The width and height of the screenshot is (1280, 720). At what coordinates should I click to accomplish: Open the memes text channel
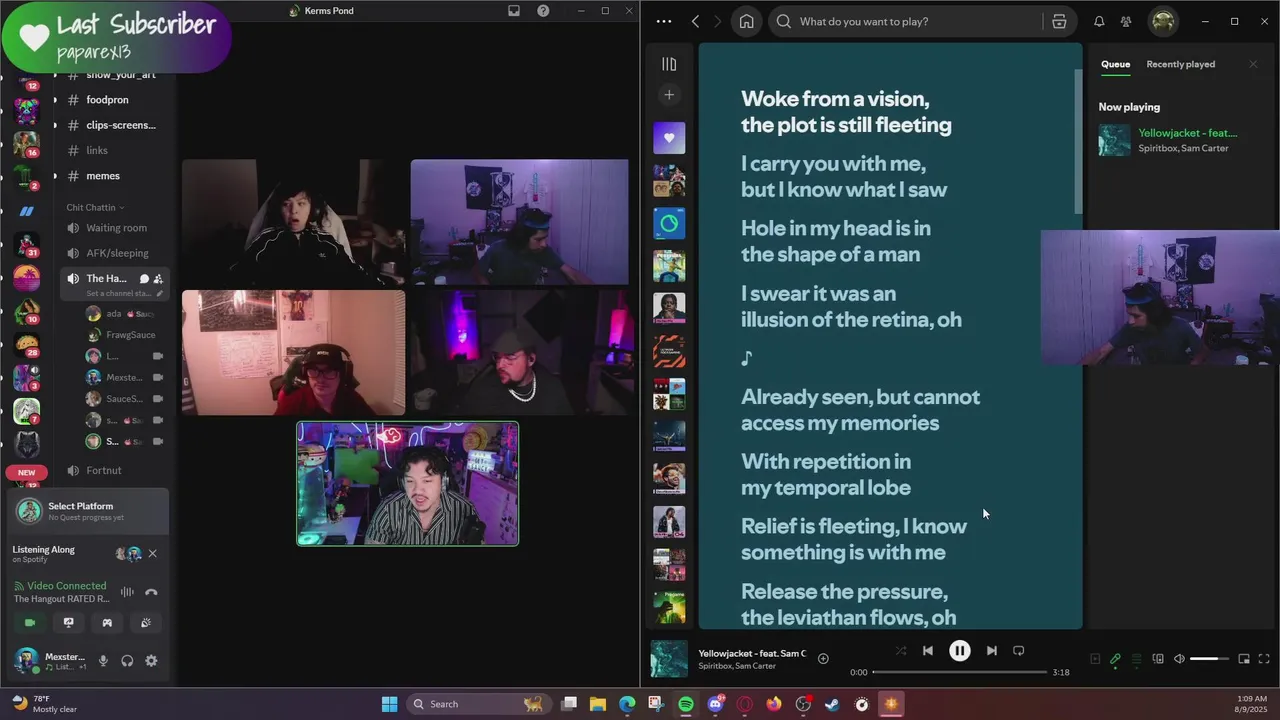(102, 176)
